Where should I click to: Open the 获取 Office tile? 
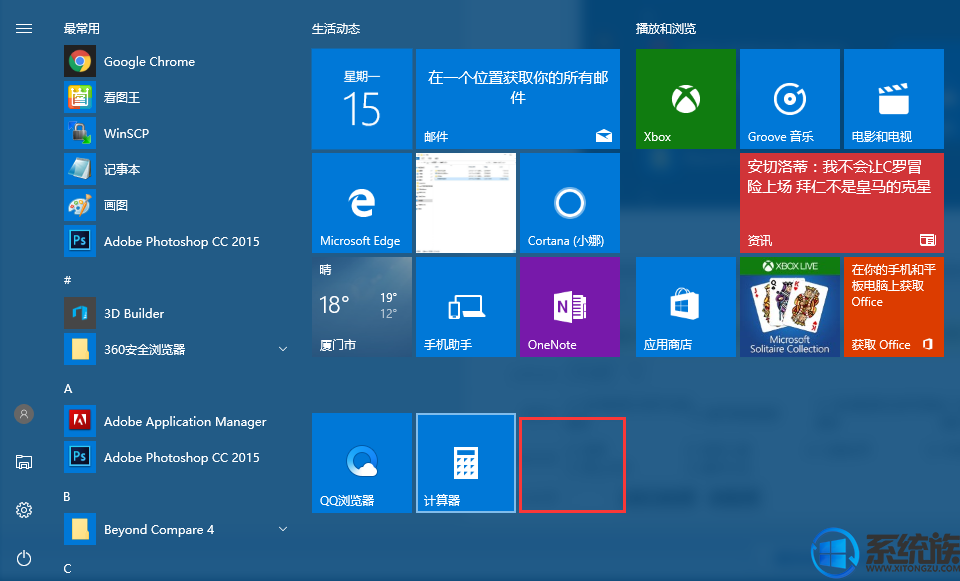coord(894,307)
